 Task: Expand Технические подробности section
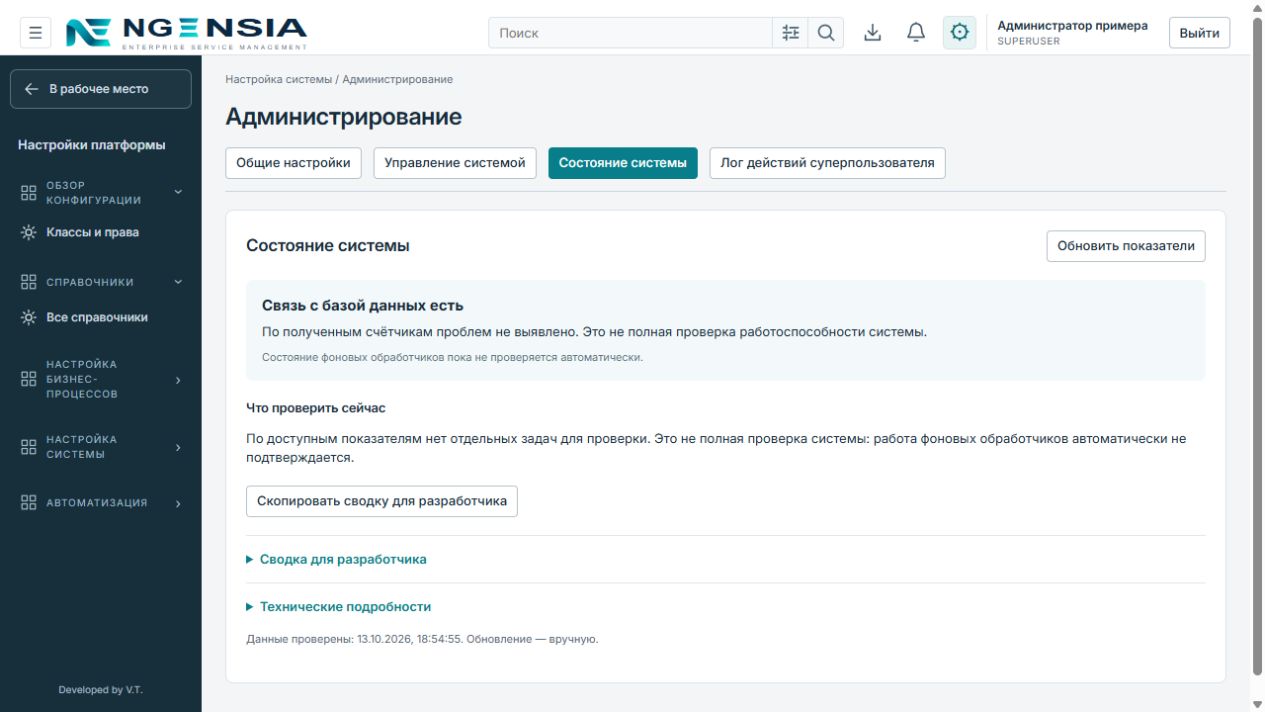pos(338,606)
